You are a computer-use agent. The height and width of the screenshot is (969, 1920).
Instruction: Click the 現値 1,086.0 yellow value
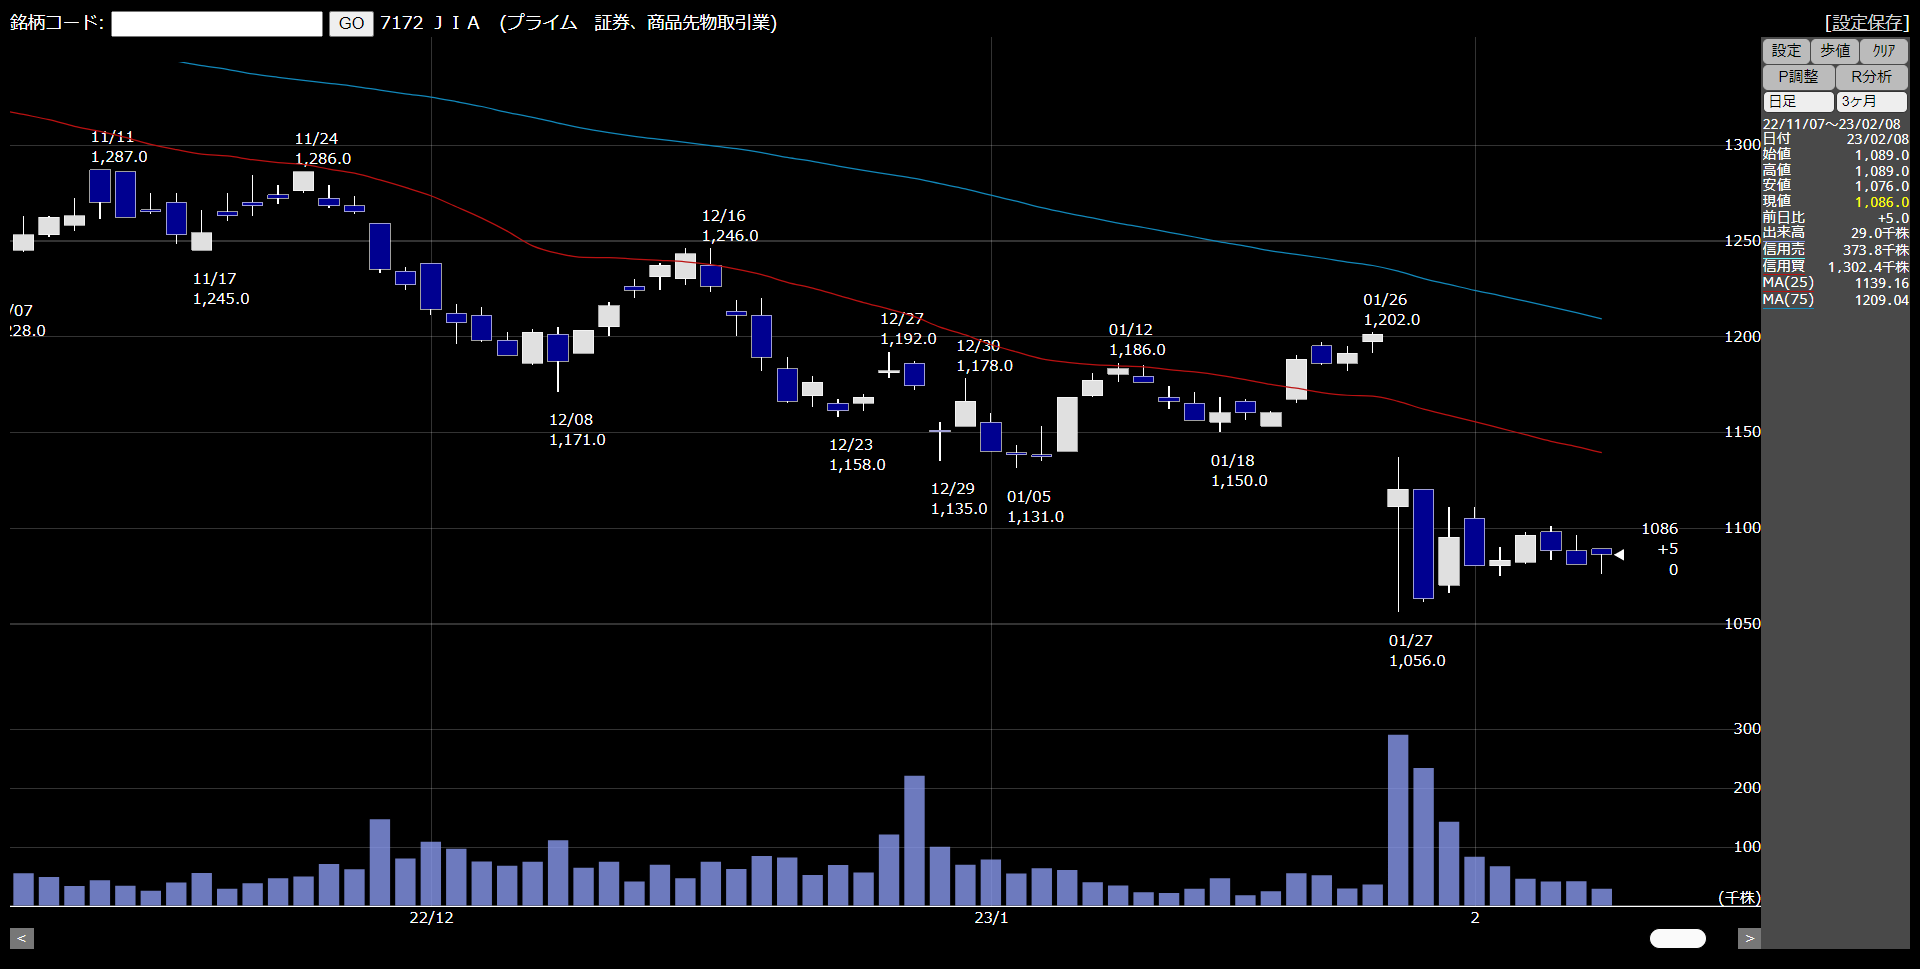click(x=1881, y=202)
